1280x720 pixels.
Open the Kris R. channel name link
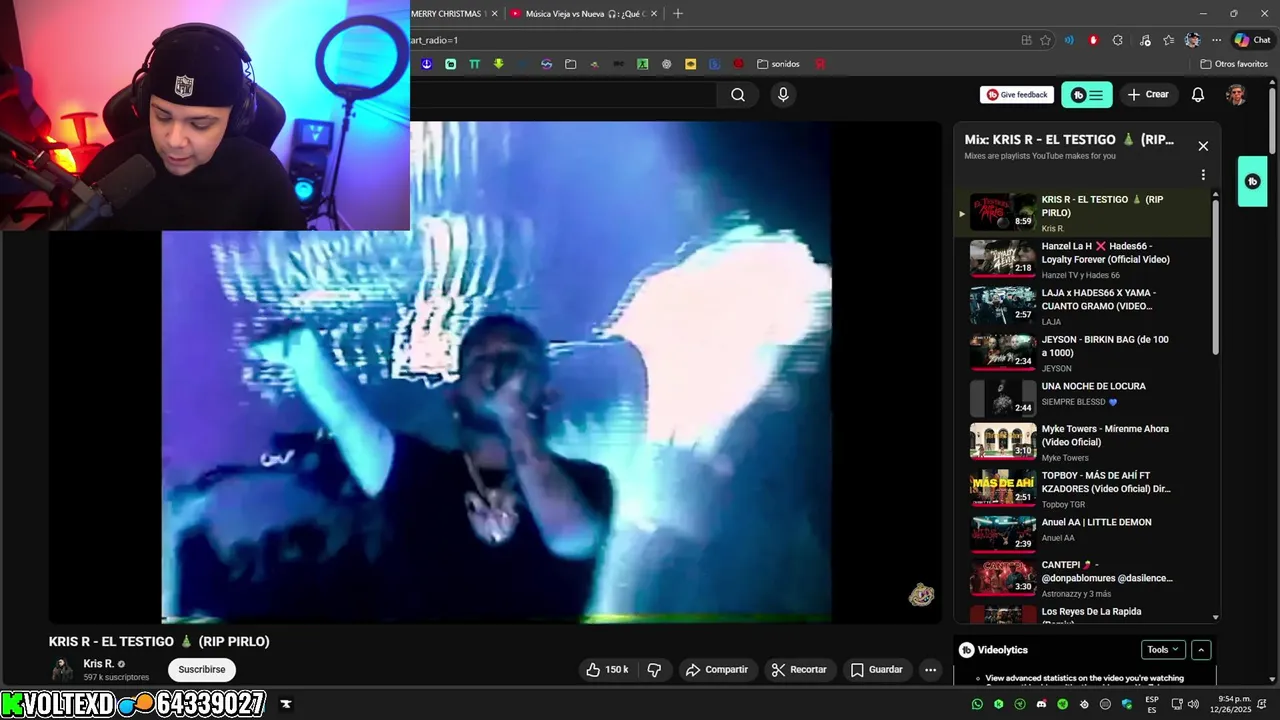pyautogui.click(x=98, y=664)
